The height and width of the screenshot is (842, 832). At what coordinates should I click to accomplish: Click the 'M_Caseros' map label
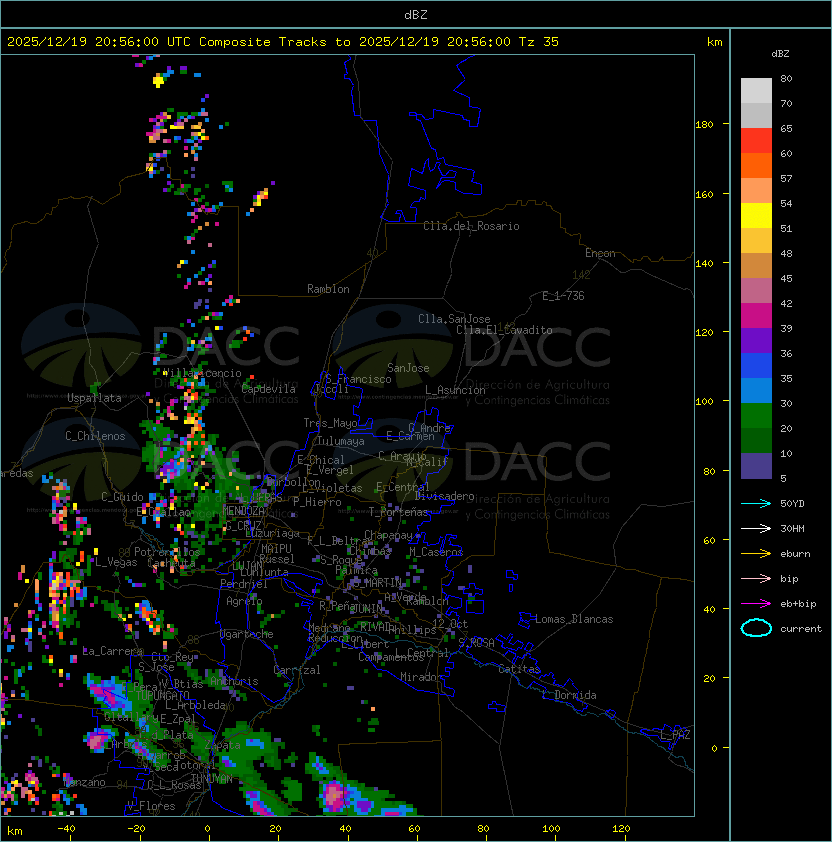pyautogui.click(x=436, y=552)
